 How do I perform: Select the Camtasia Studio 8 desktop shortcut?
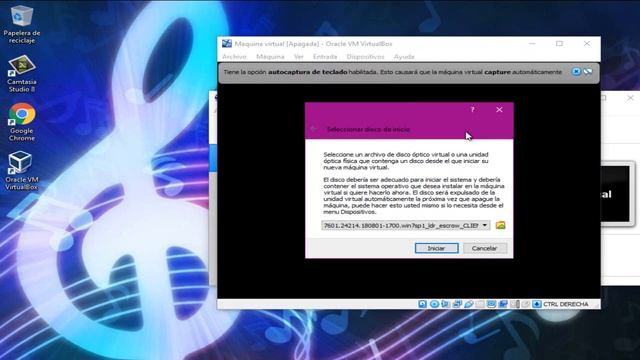(22, 74)
